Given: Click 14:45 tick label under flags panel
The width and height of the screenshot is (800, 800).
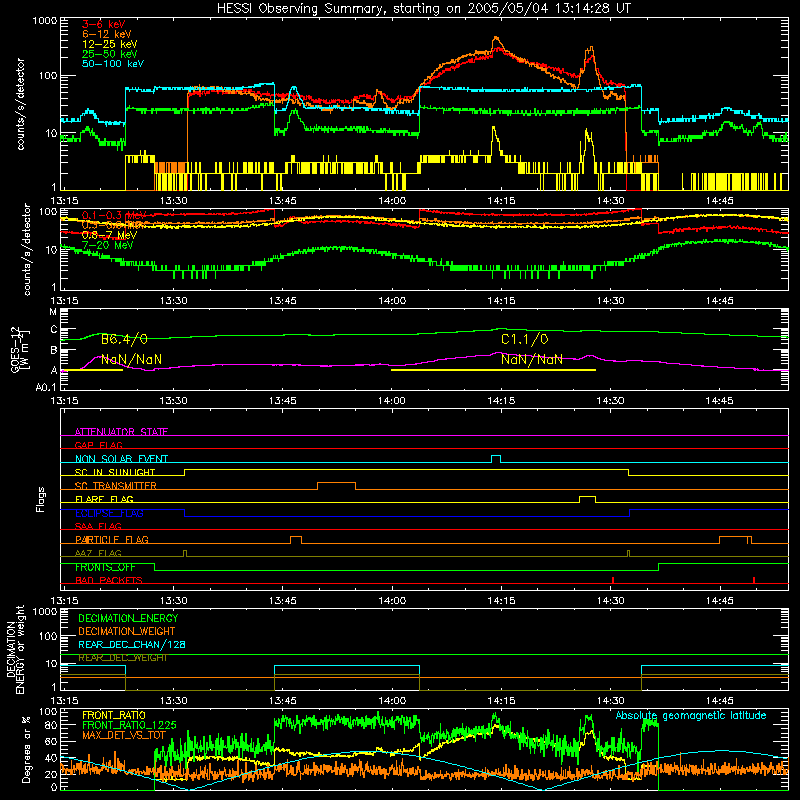Looking at the screenshot, I should point(719,601).
